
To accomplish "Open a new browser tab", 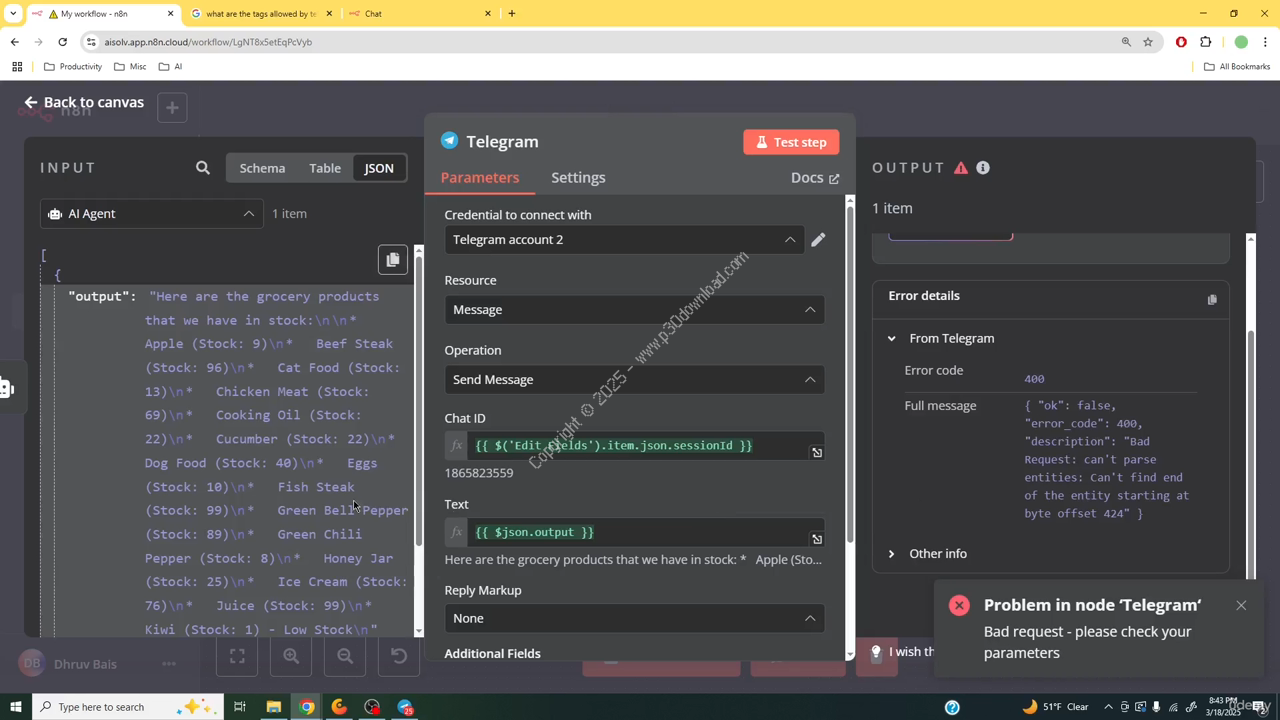I will click(512, 14).
